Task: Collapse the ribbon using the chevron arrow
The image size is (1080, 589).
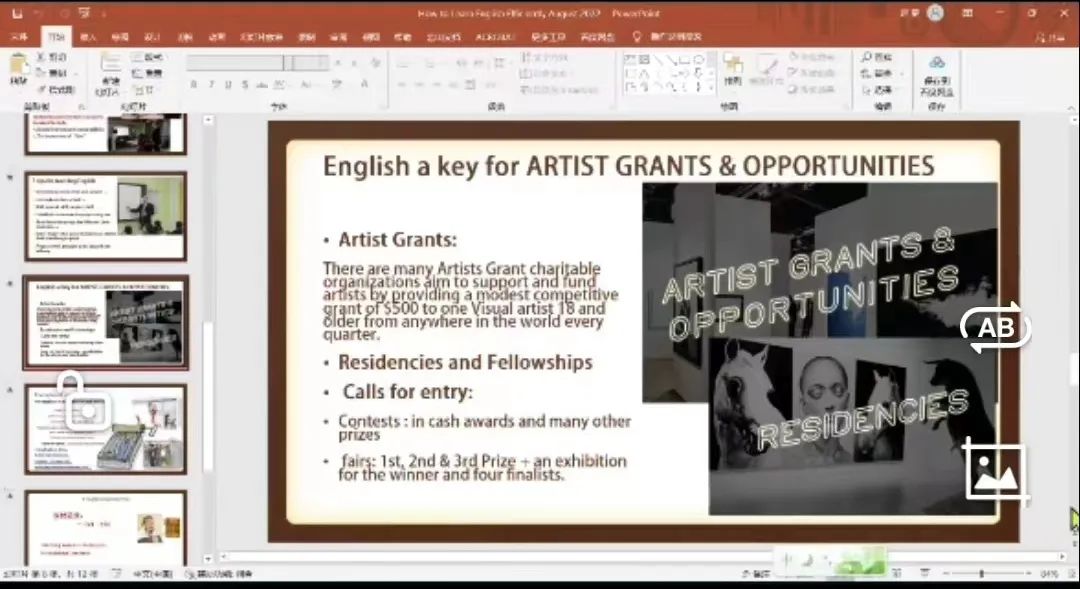Action: tap(1067, 106)
